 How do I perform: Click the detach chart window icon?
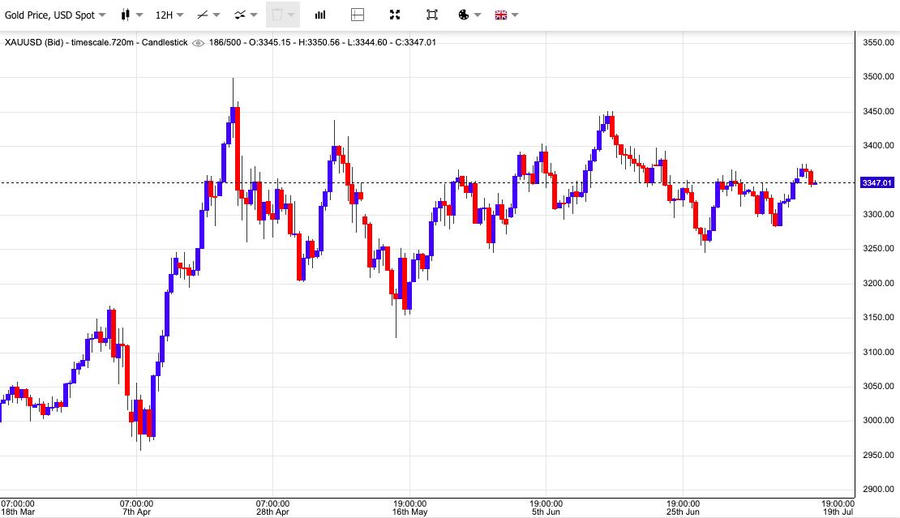[x=431, y=15]
